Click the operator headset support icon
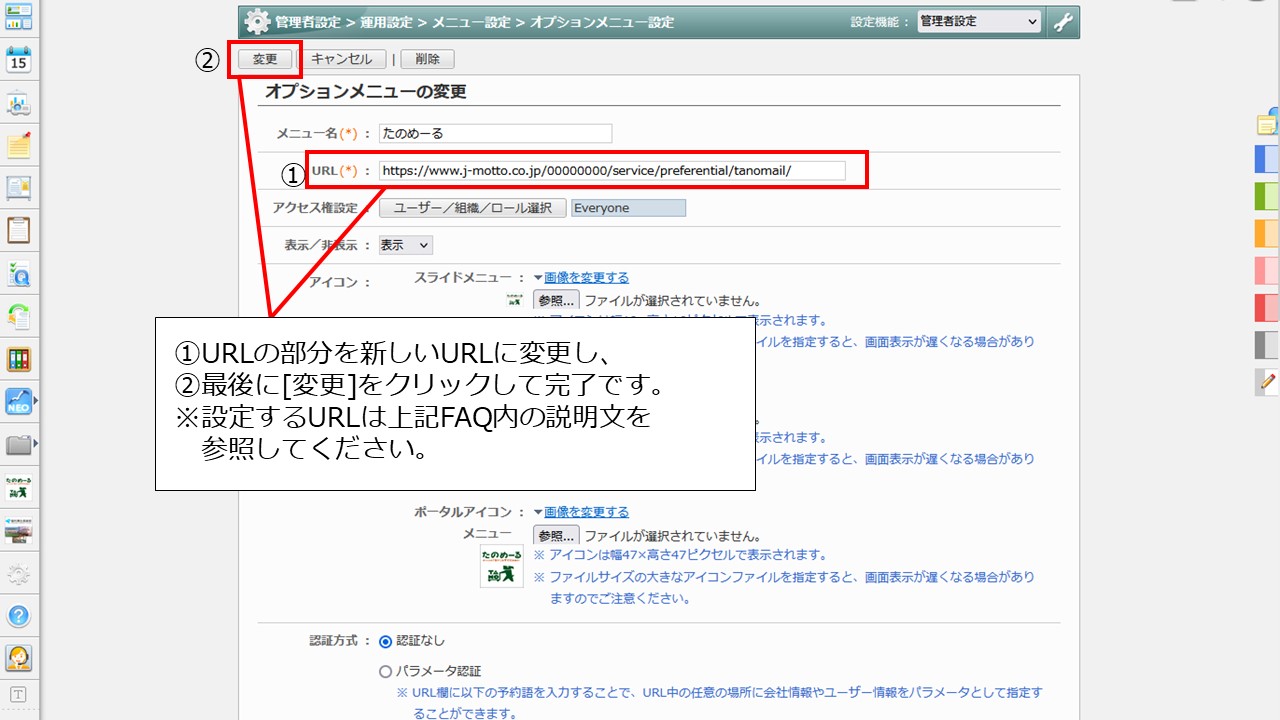 (x=18, y=657)
